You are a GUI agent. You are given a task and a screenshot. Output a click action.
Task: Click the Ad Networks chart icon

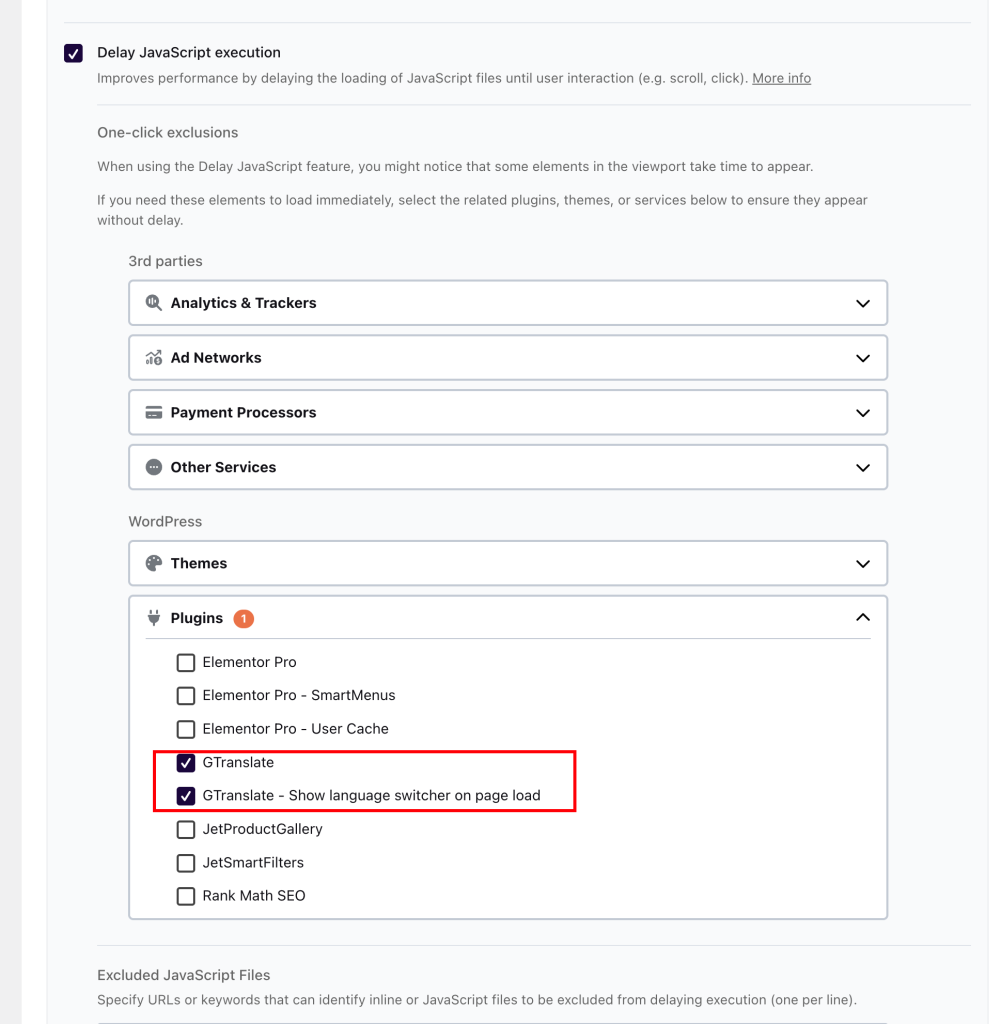[153, 357]
